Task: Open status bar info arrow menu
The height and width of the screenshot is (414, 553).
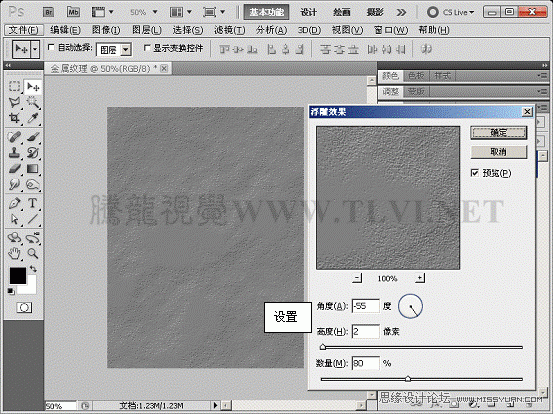Action: coord(215,406)
